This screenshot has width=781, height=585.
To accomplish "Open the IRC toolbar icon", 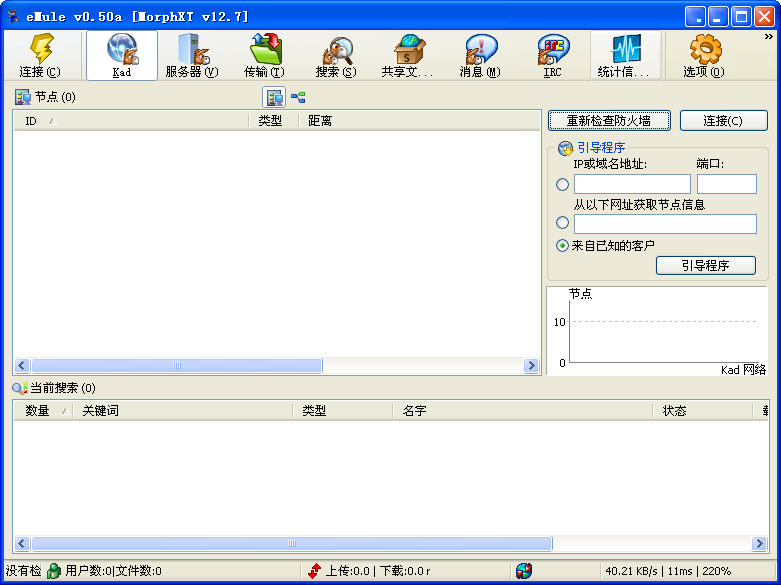I will coord(552,55).
